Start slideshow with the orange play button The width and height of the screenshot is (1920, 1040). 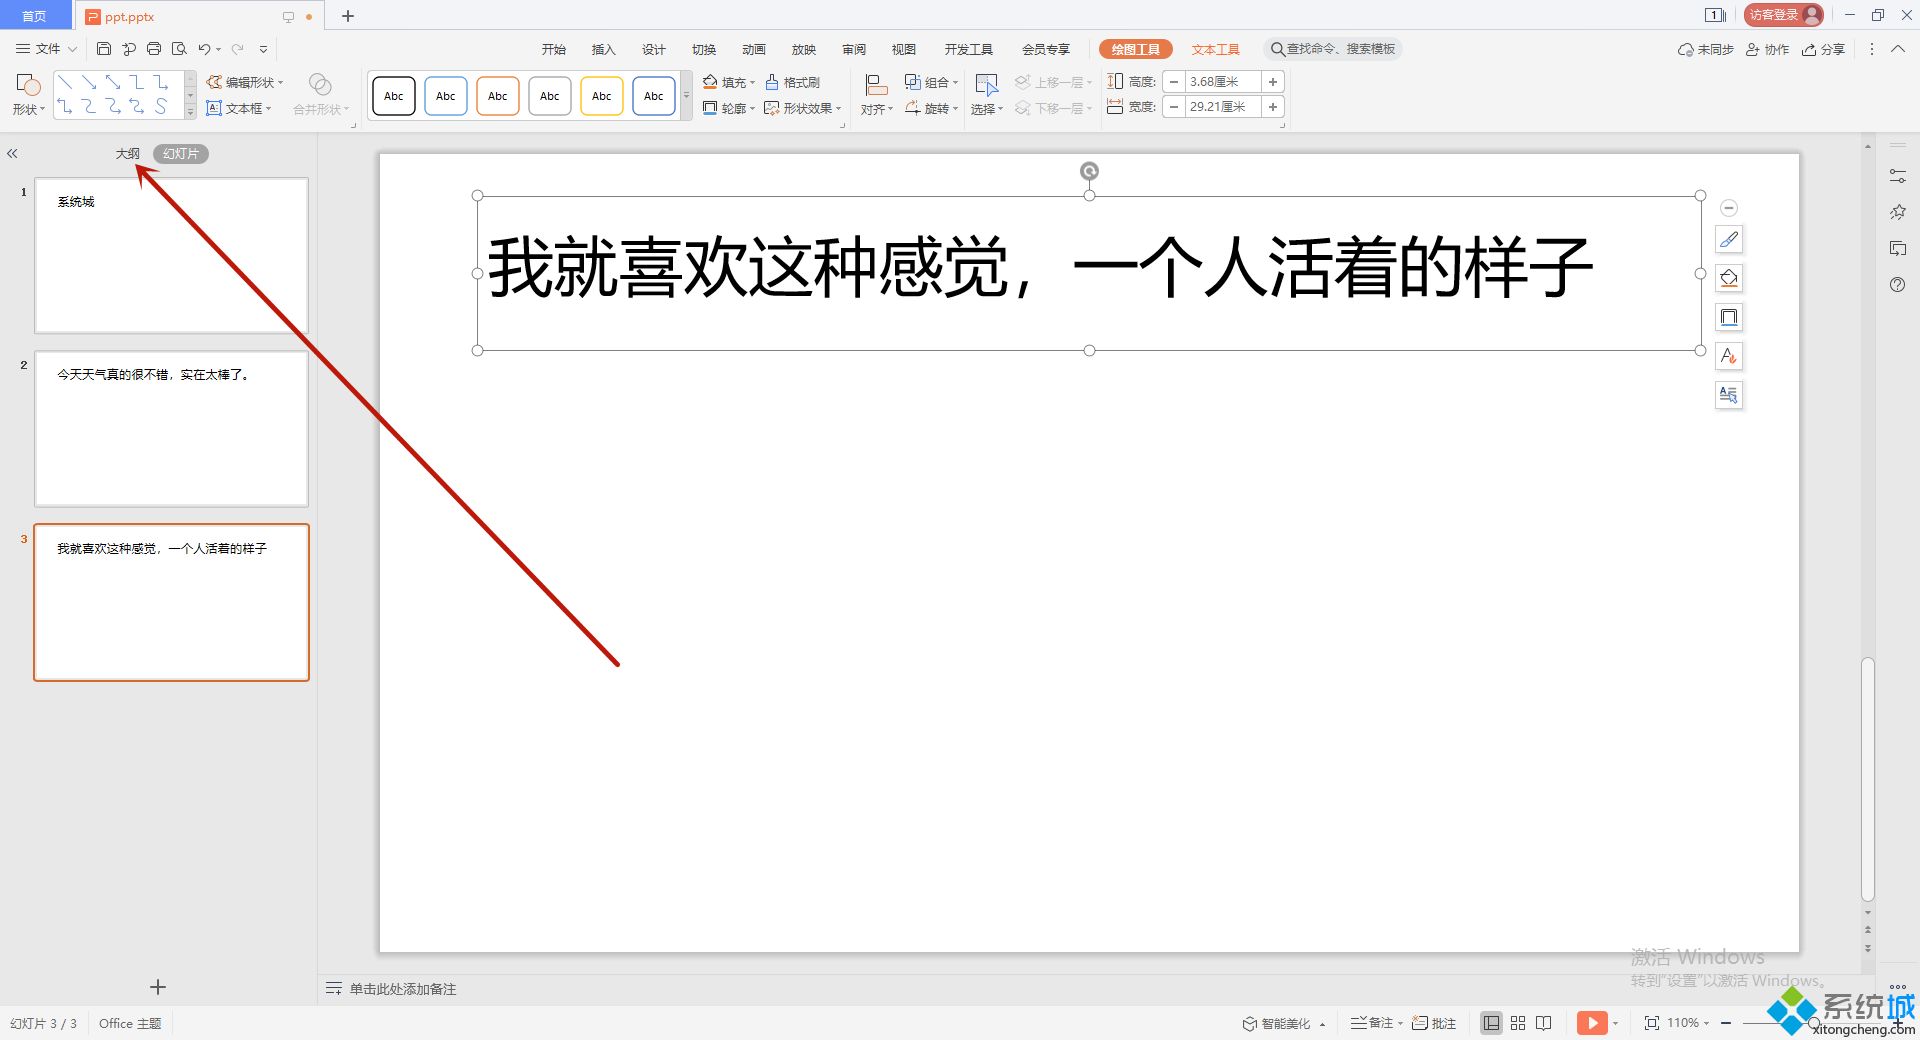(1592, 1022)
